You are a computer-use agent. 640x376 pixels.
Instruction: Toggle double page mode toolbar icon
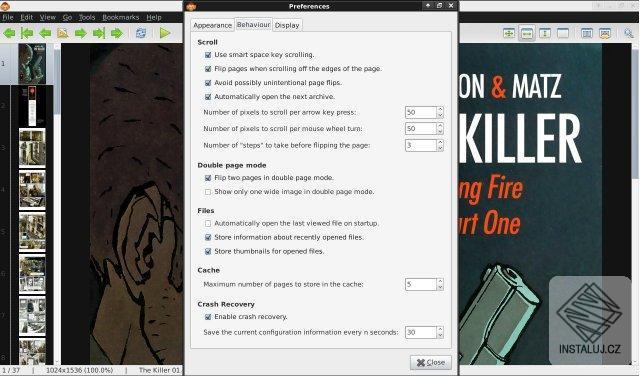587,33
